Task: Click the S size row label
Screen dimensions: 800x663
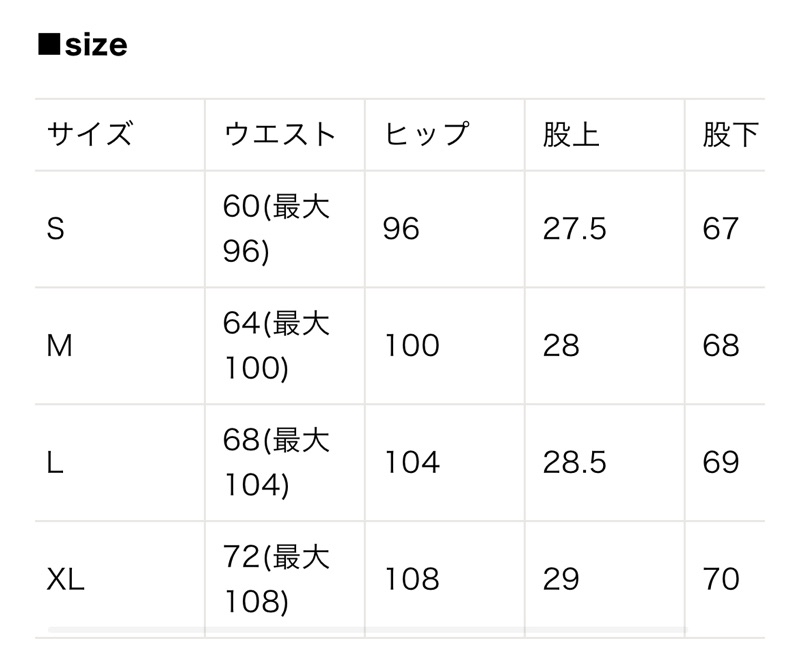Action: [x=56, y=229]
